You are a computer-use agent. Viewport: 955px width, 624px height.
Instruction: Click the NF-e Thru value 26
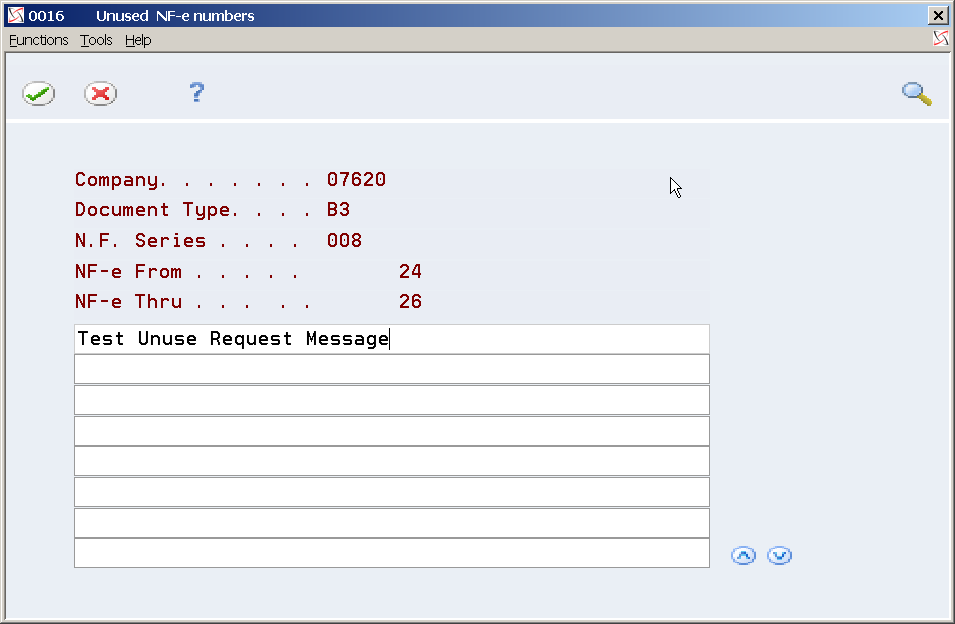point(411,301)
